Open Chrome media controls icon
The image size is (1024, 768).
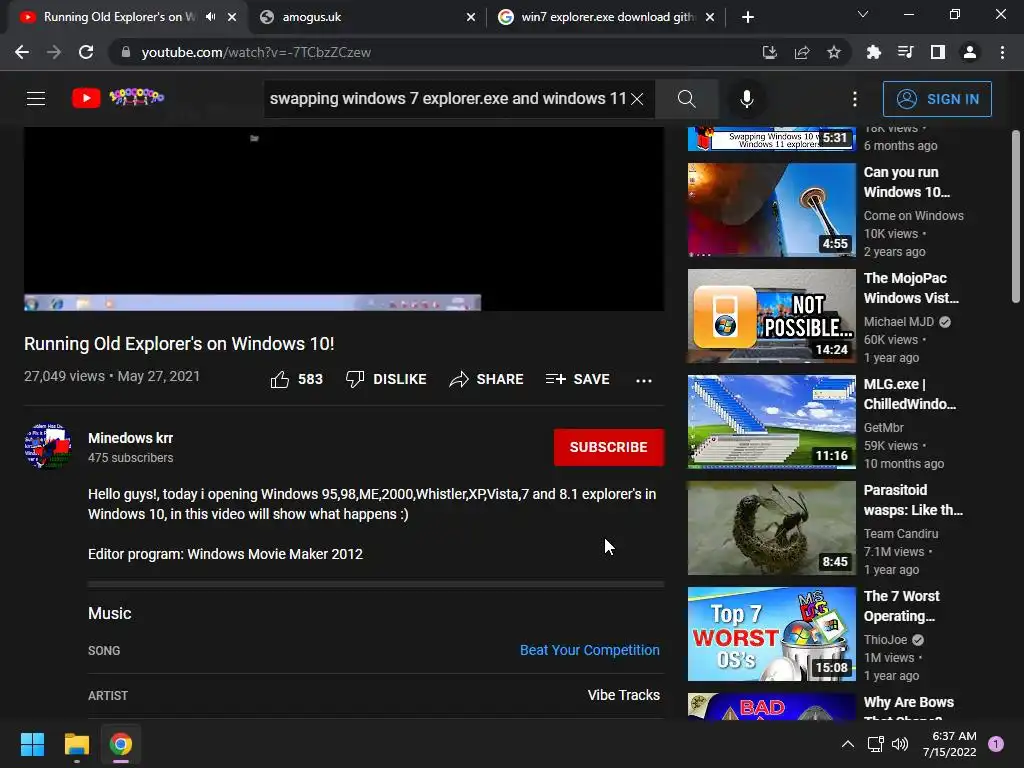(x=905, y=52)
